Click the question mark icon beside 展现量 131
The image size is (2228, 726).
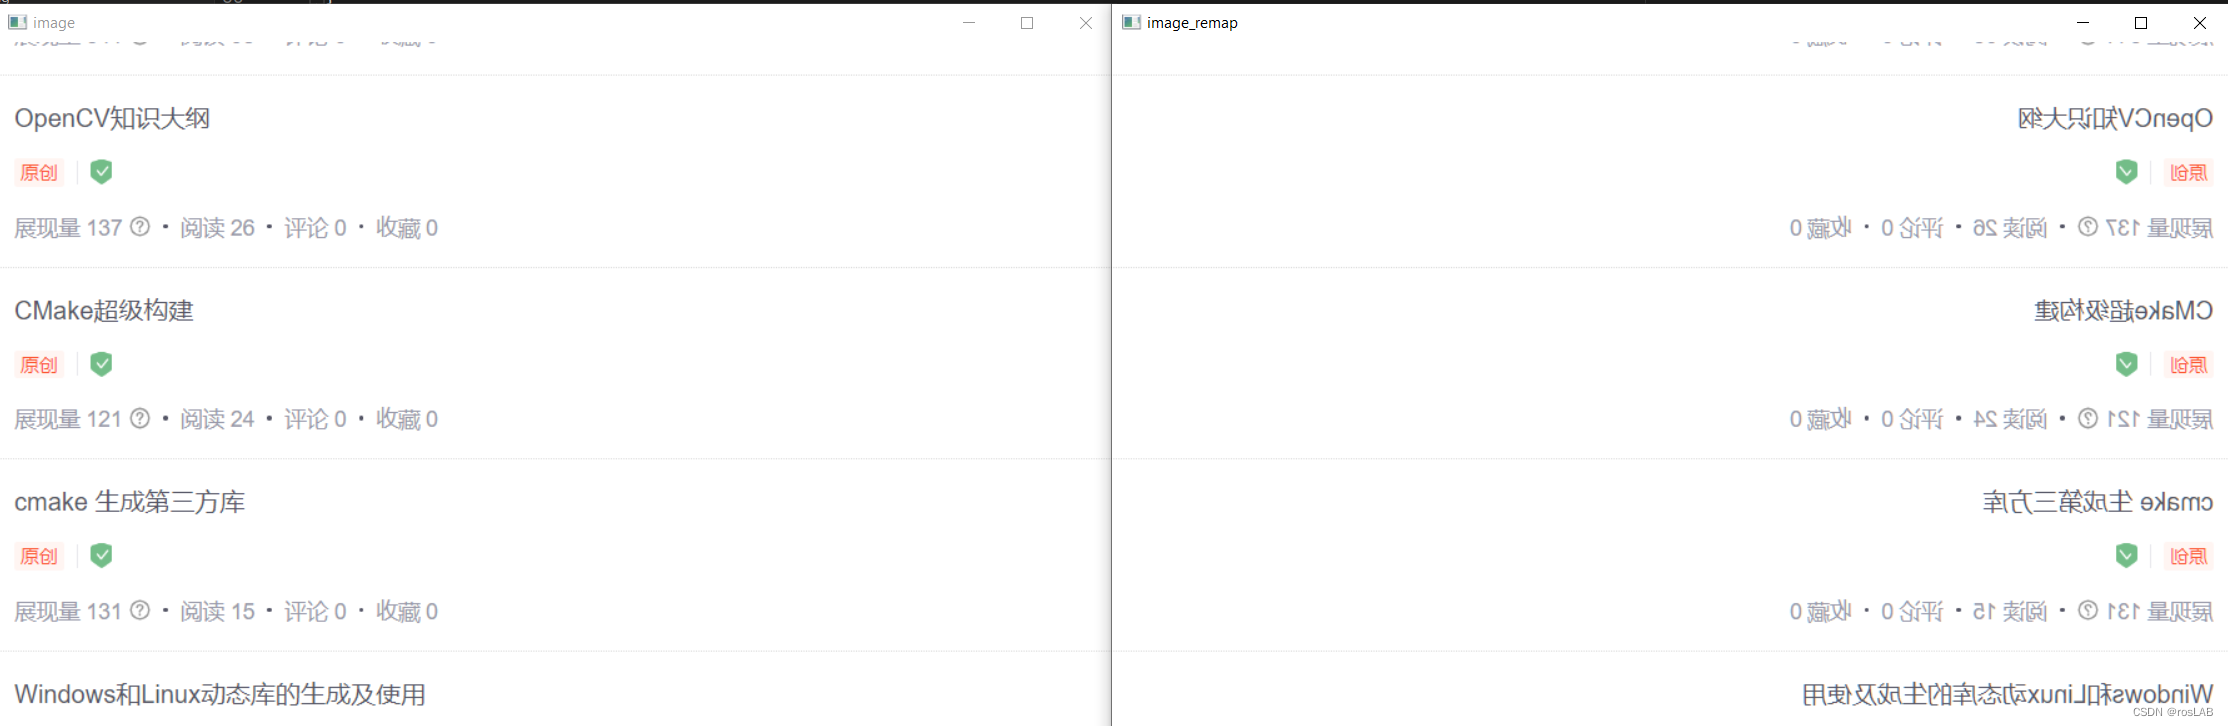click(140, 610)
